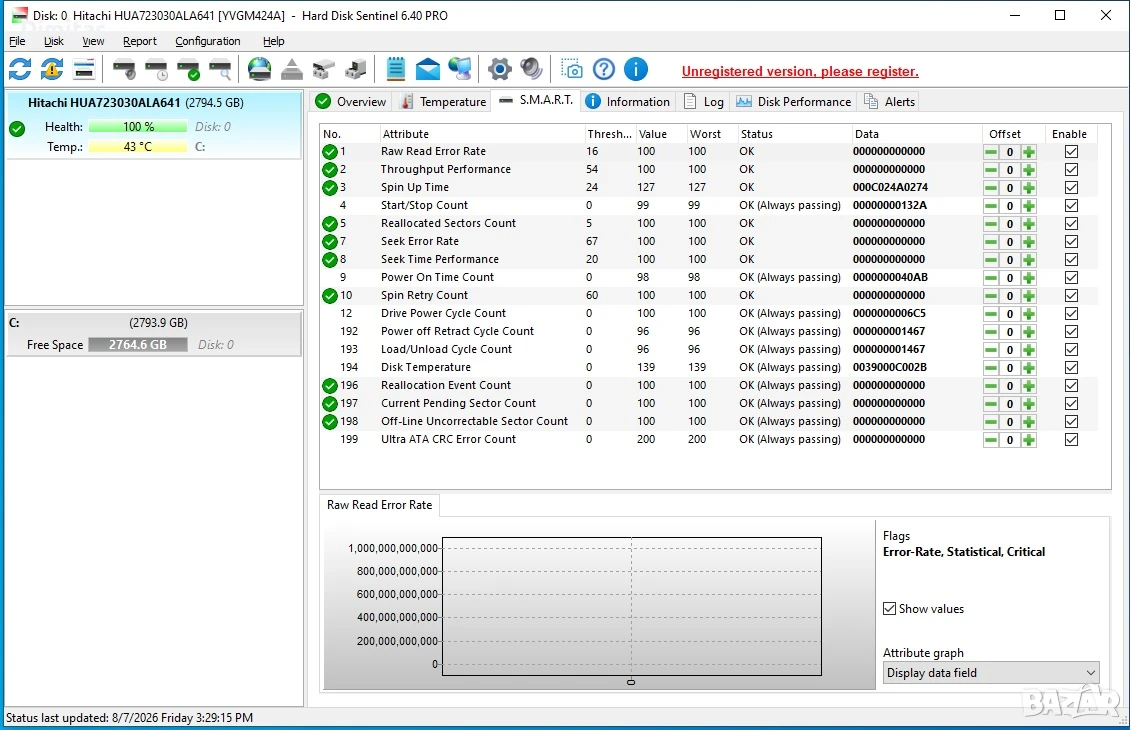The height and width of the screenshot is (730, 1132).
Task: Open the Attribute graph dropdown
Action: coord(990,673)
